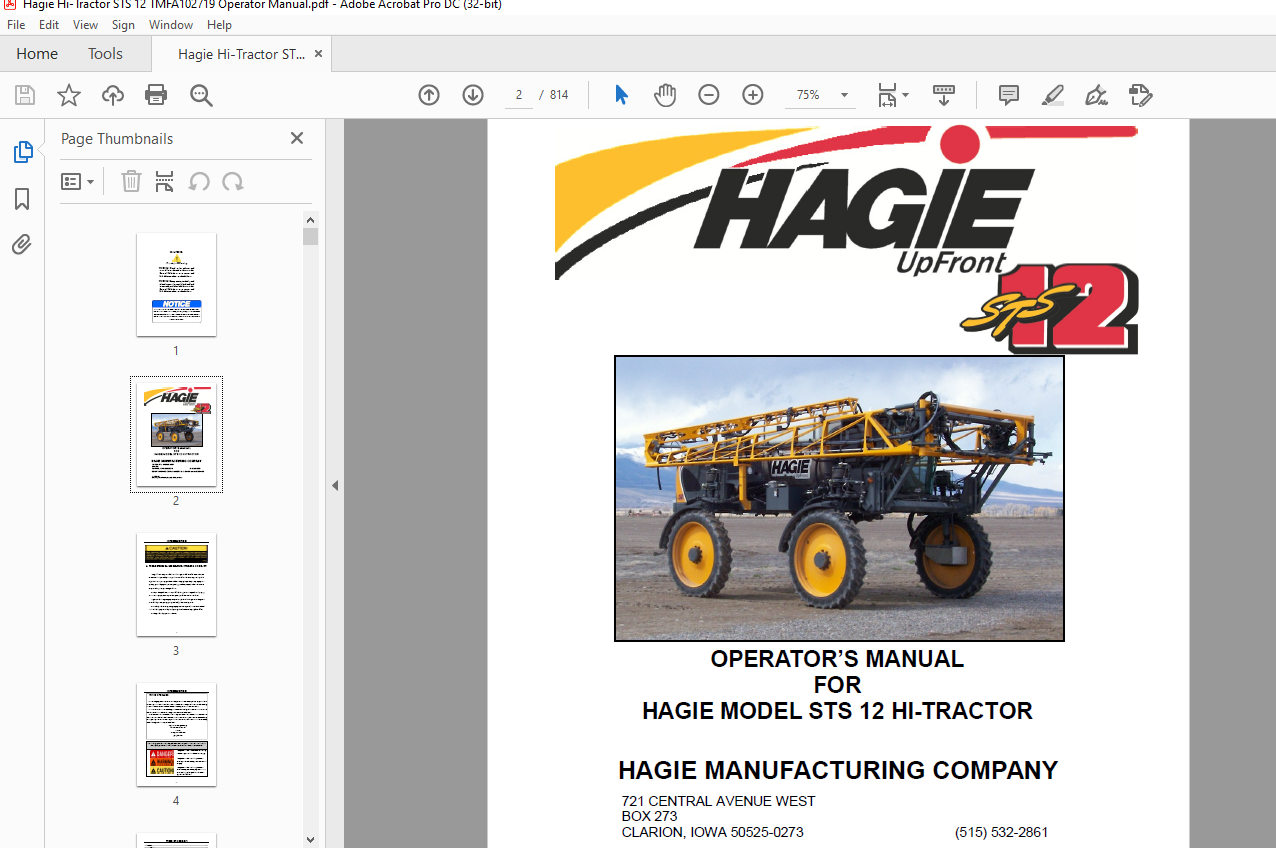Image resolution: width=1276 pixels, height=848 pixels.
Task: Switch to the Tools tab
Action: [x=105, y=54]
